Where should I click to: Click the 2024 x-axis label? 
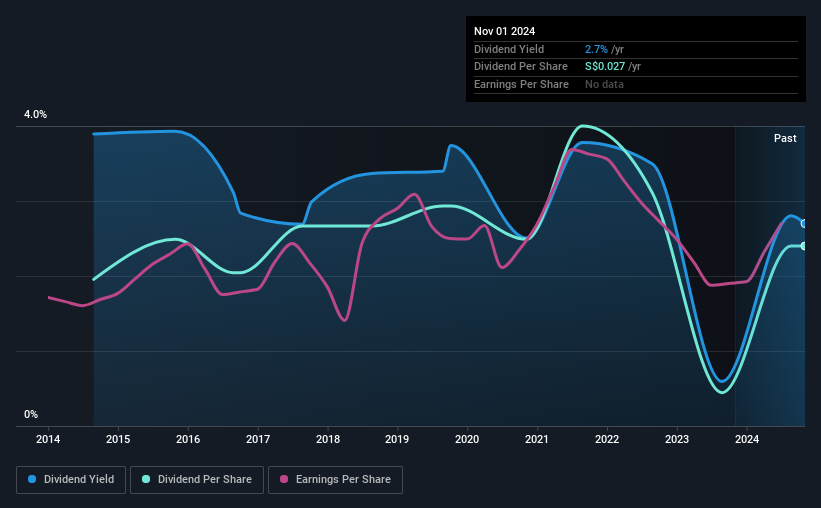(747, 439)
